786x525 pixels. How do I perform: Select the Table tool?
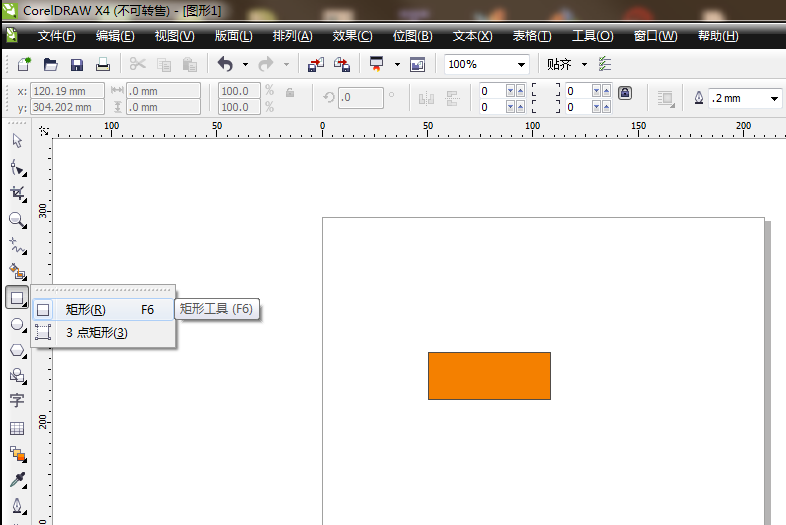[17, 428]
